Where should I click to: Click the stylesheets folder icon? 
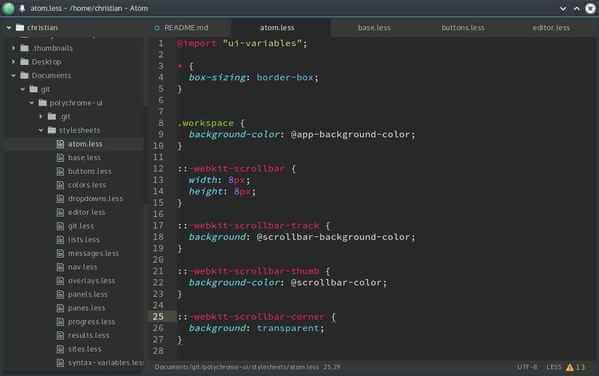coord(52,130)
